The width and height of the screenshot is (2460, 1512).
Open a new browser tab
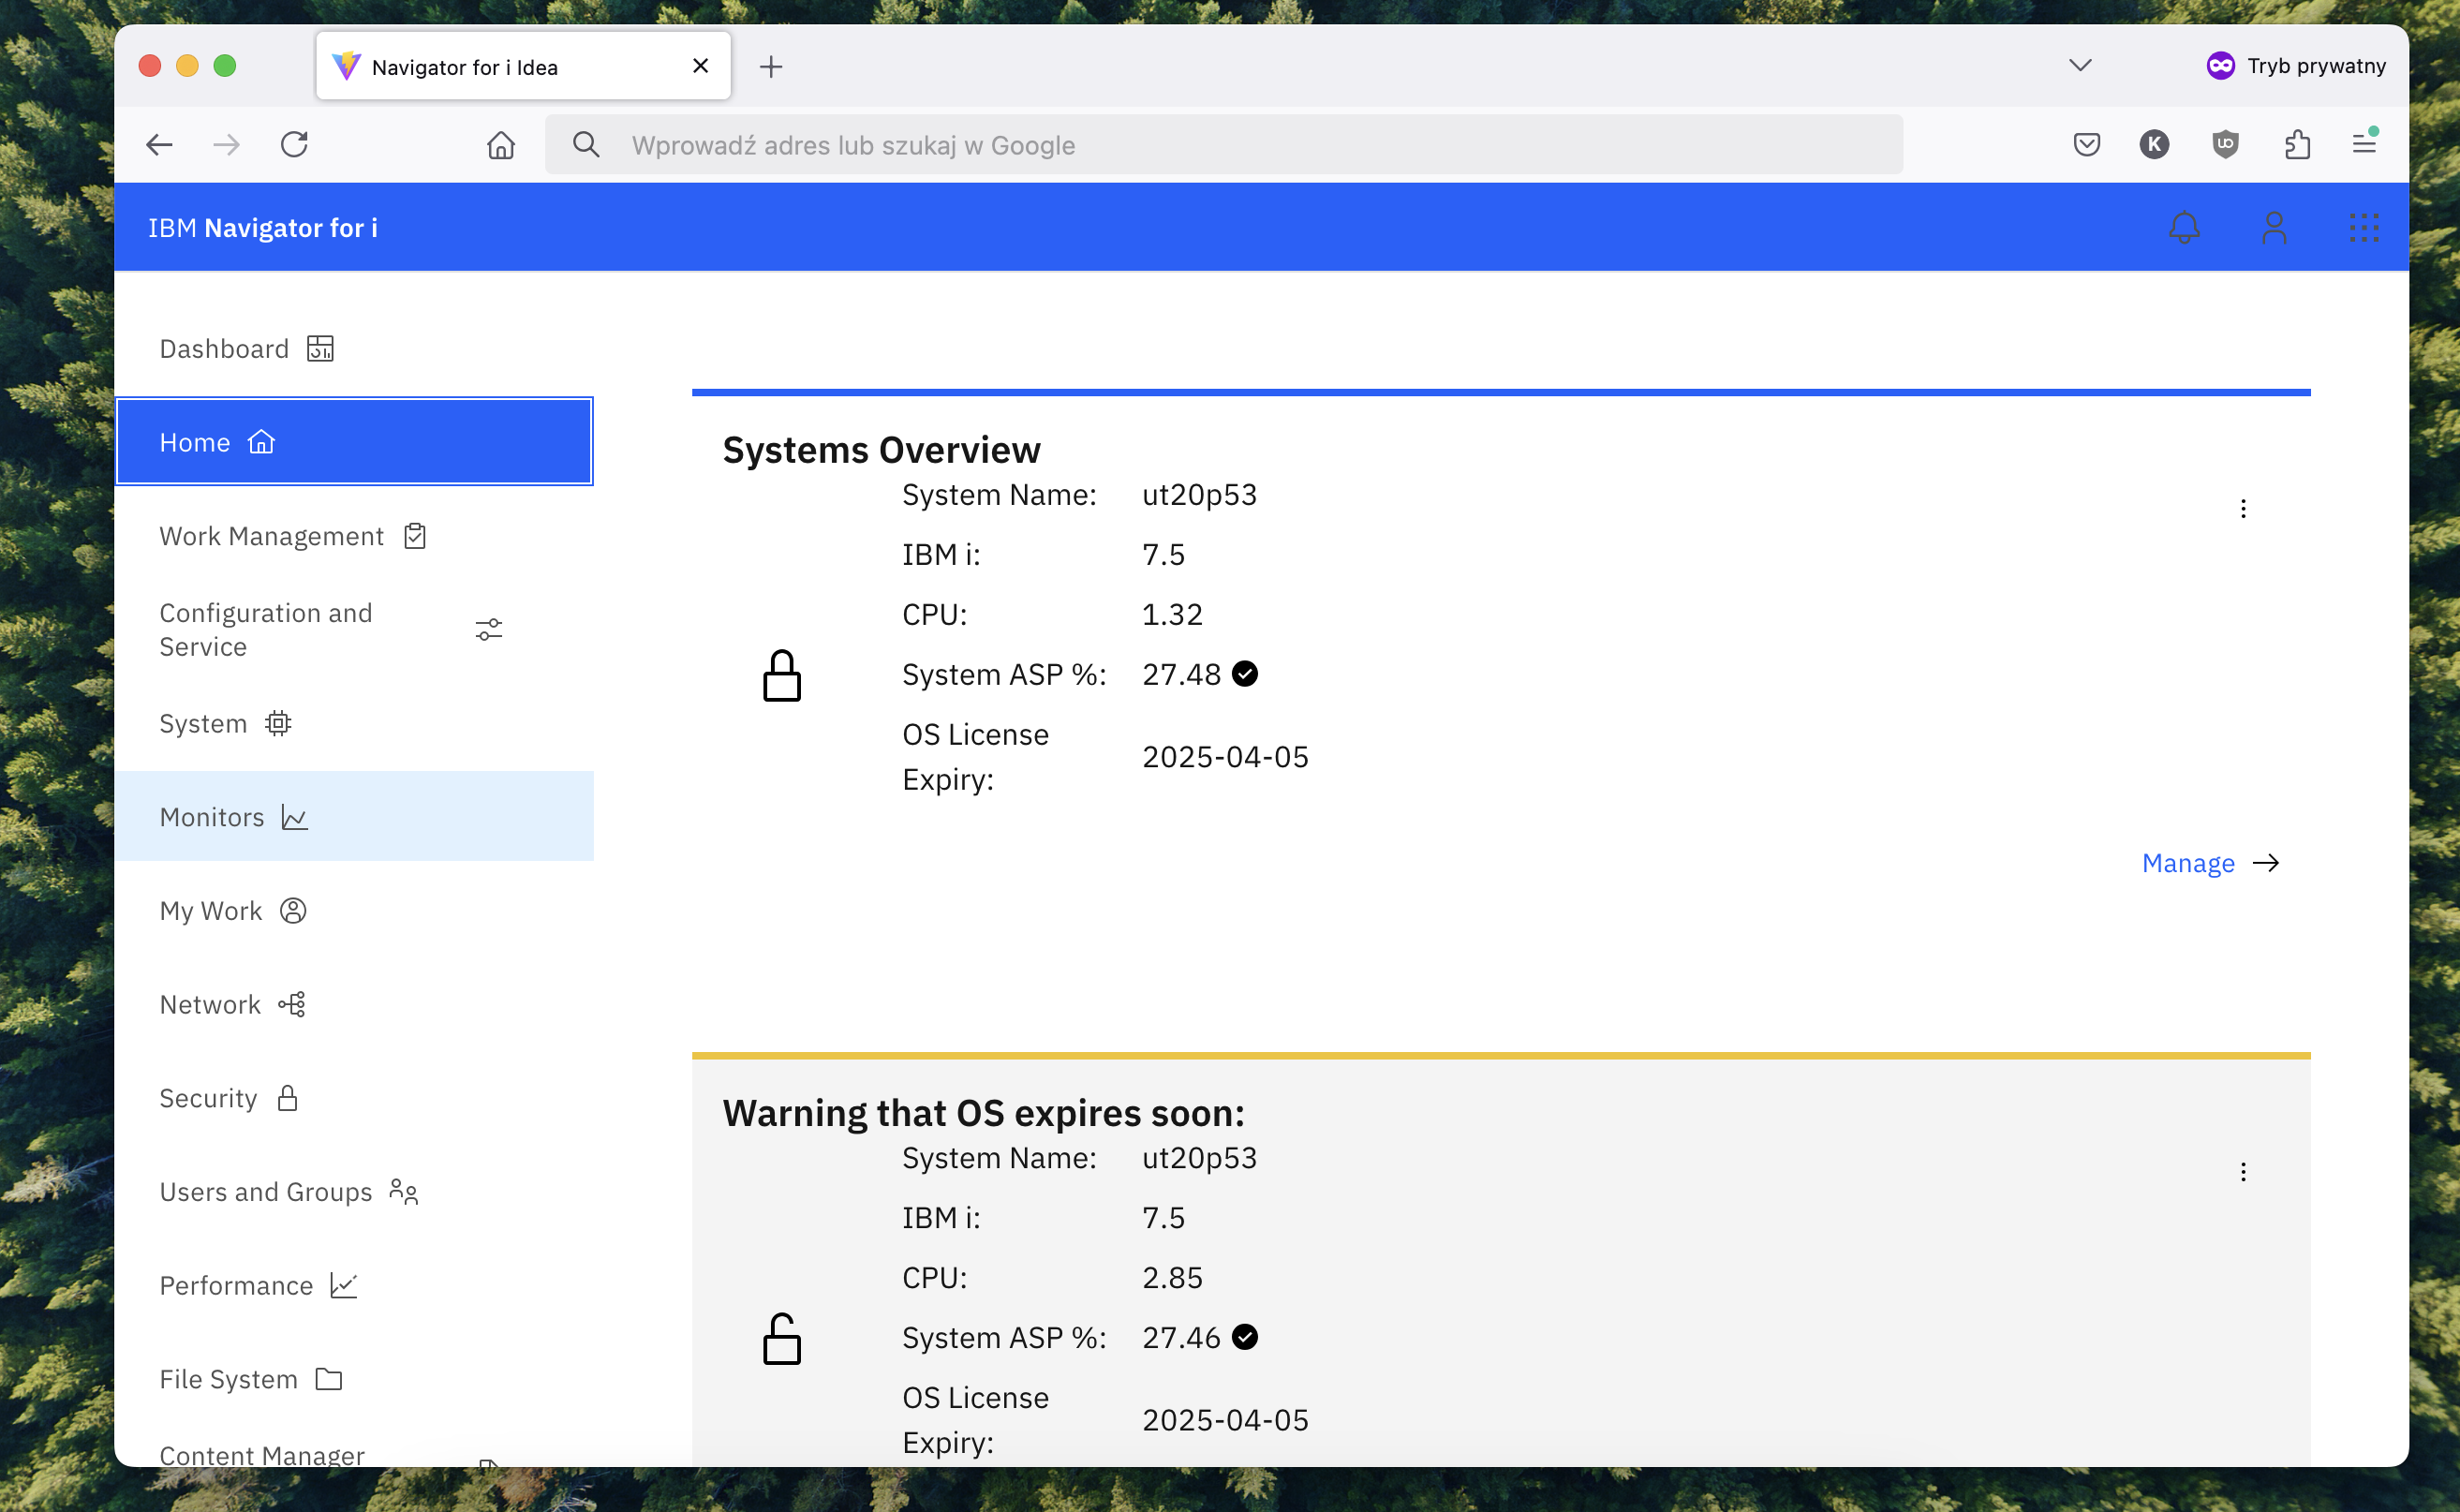pyautogui.click(x=770, y=67)
